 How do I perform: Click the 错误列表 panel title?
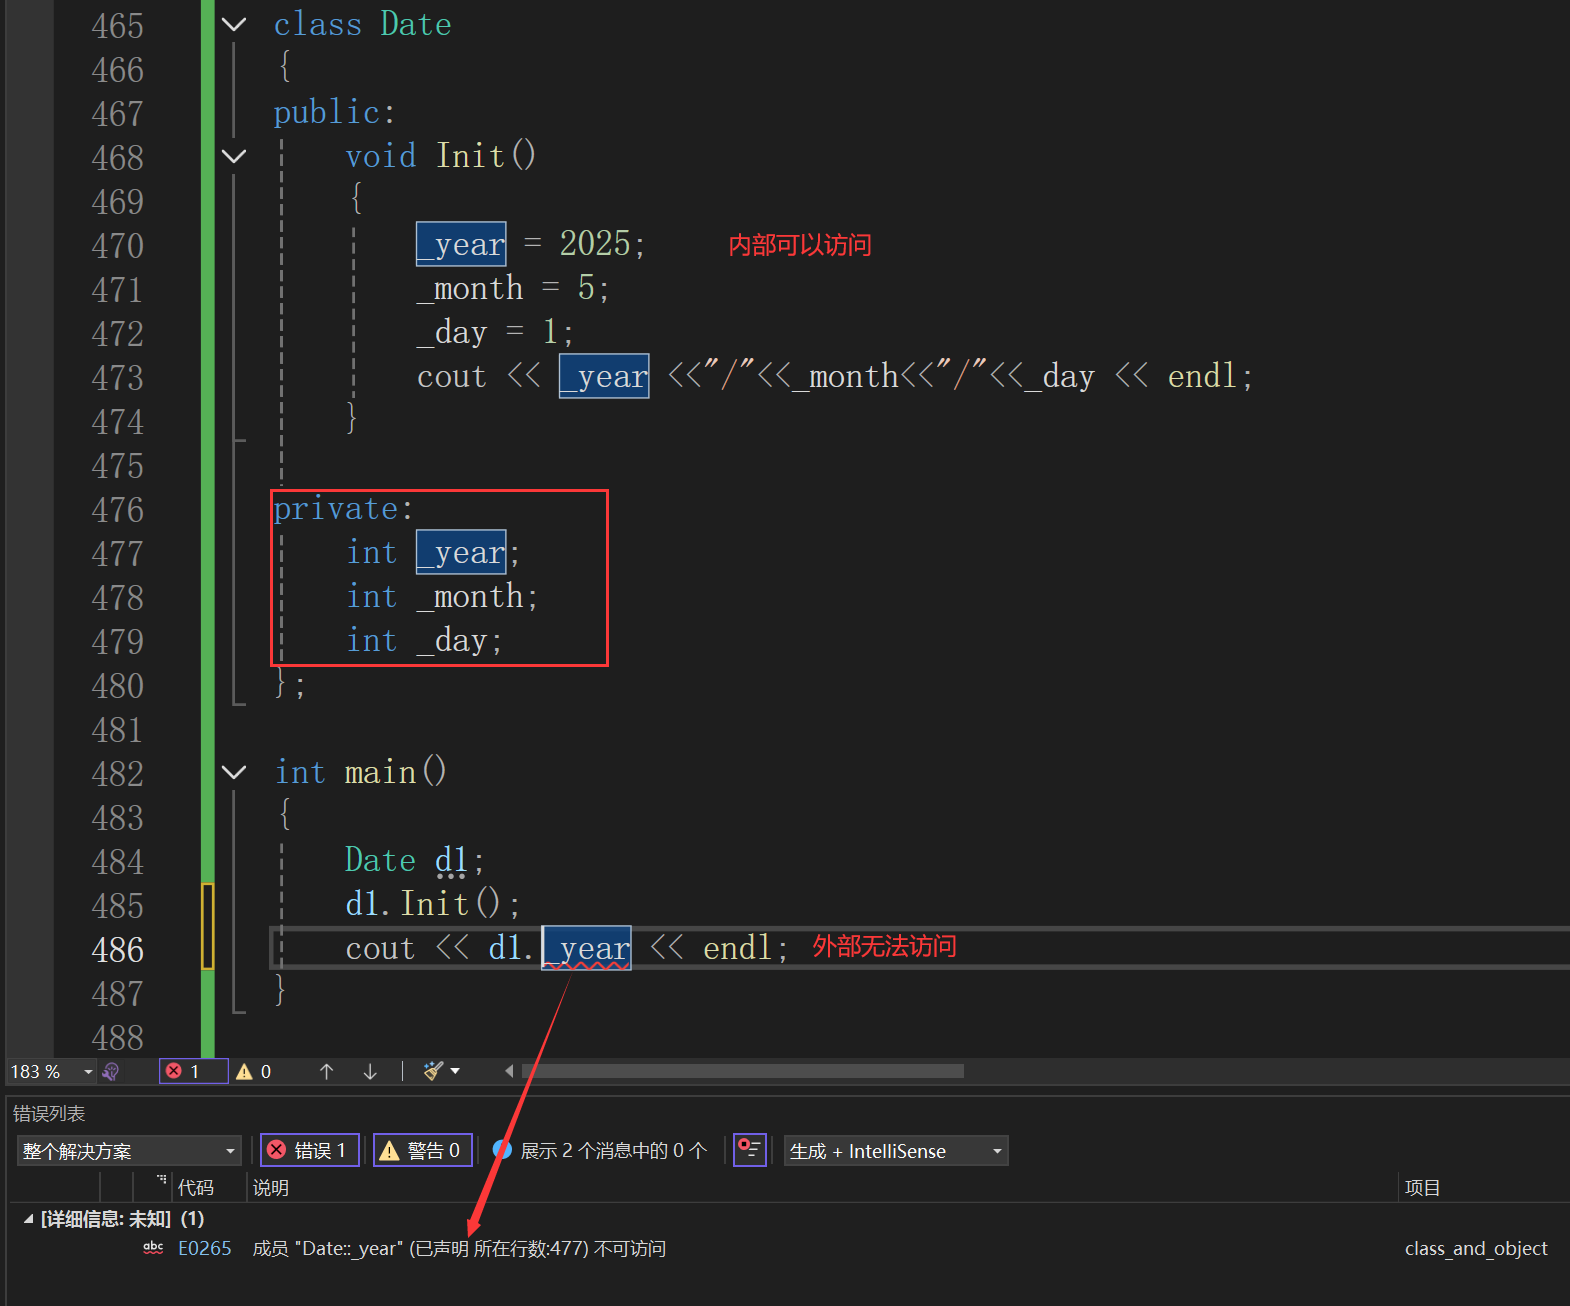click(49, 1114)
